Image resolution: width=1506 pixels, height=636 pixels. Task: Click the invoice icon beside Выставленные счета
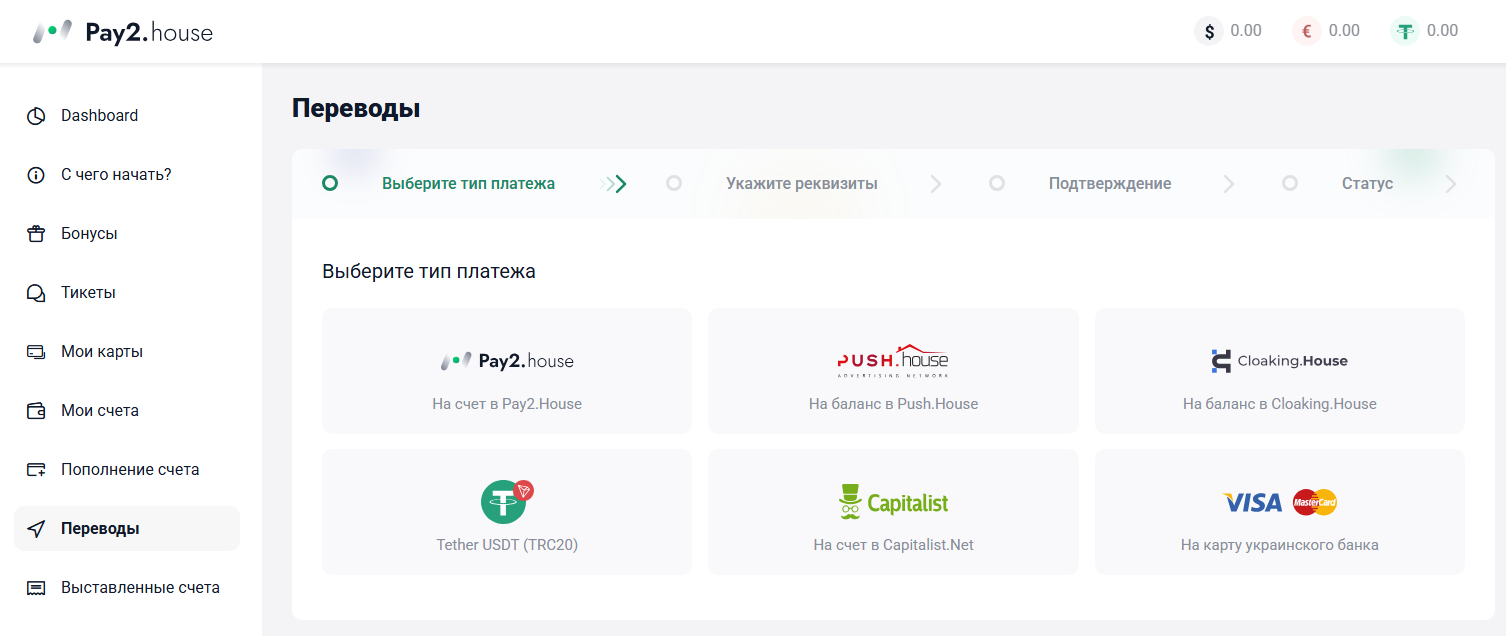click(x=36, y=588)
